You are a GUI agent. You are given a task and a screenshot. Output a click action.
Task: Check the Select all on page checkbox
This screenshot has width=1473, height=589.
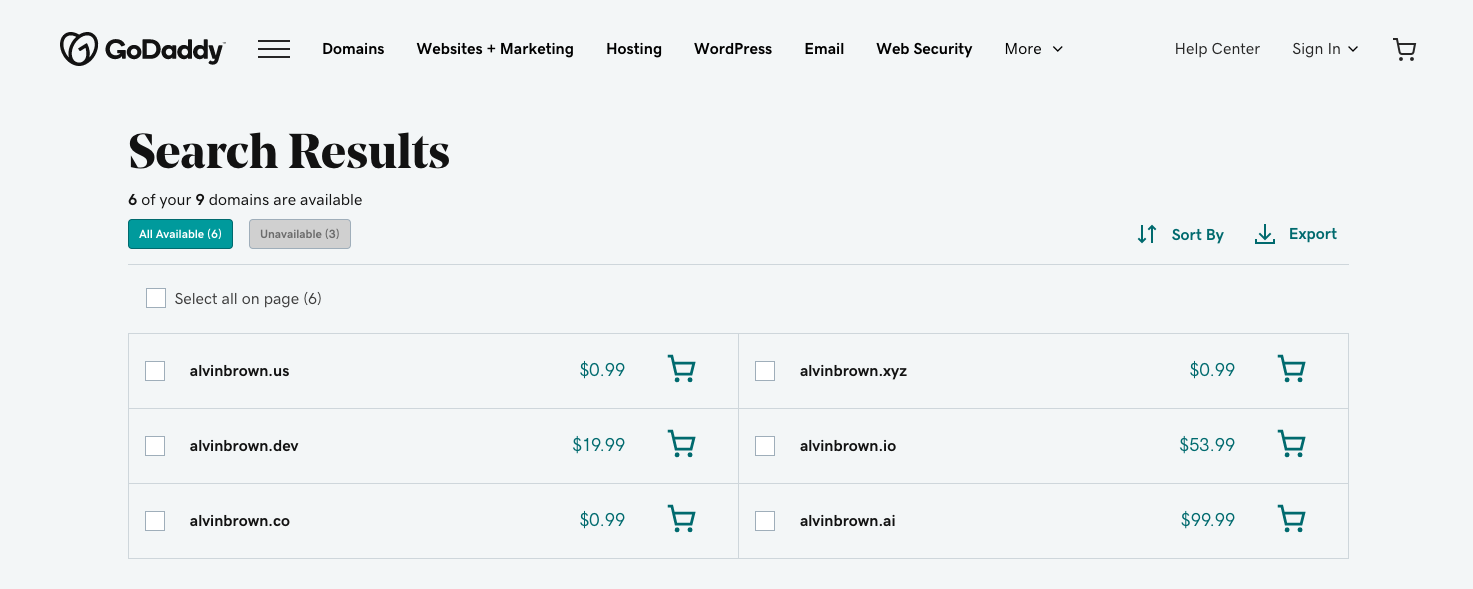(156, 298)
